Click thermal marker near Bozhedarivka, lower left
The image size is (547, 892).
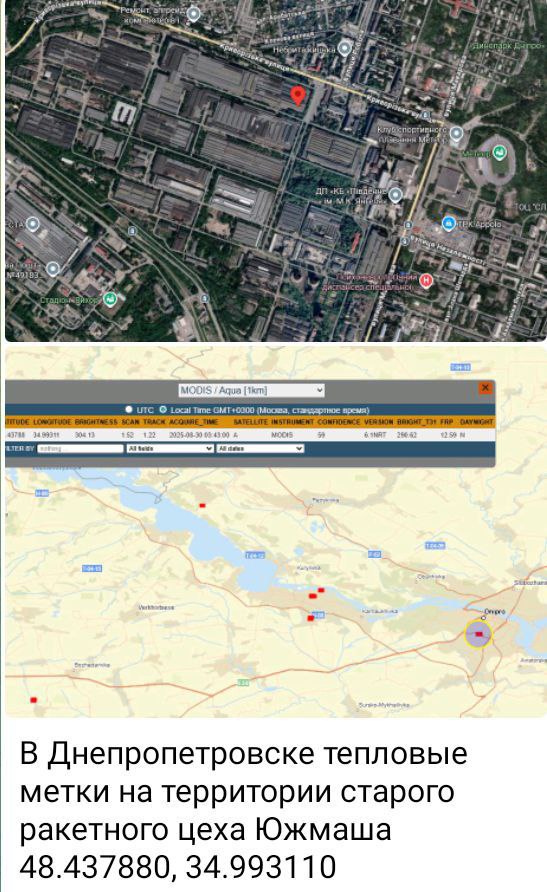[34, 700]
